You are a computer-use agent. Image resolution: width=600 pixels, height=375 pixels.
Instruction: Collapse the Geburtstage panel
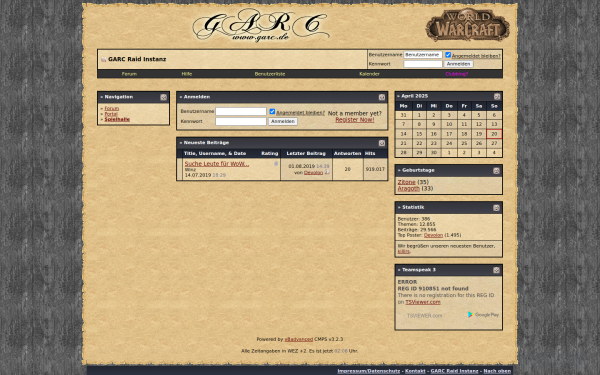(496, 171)
